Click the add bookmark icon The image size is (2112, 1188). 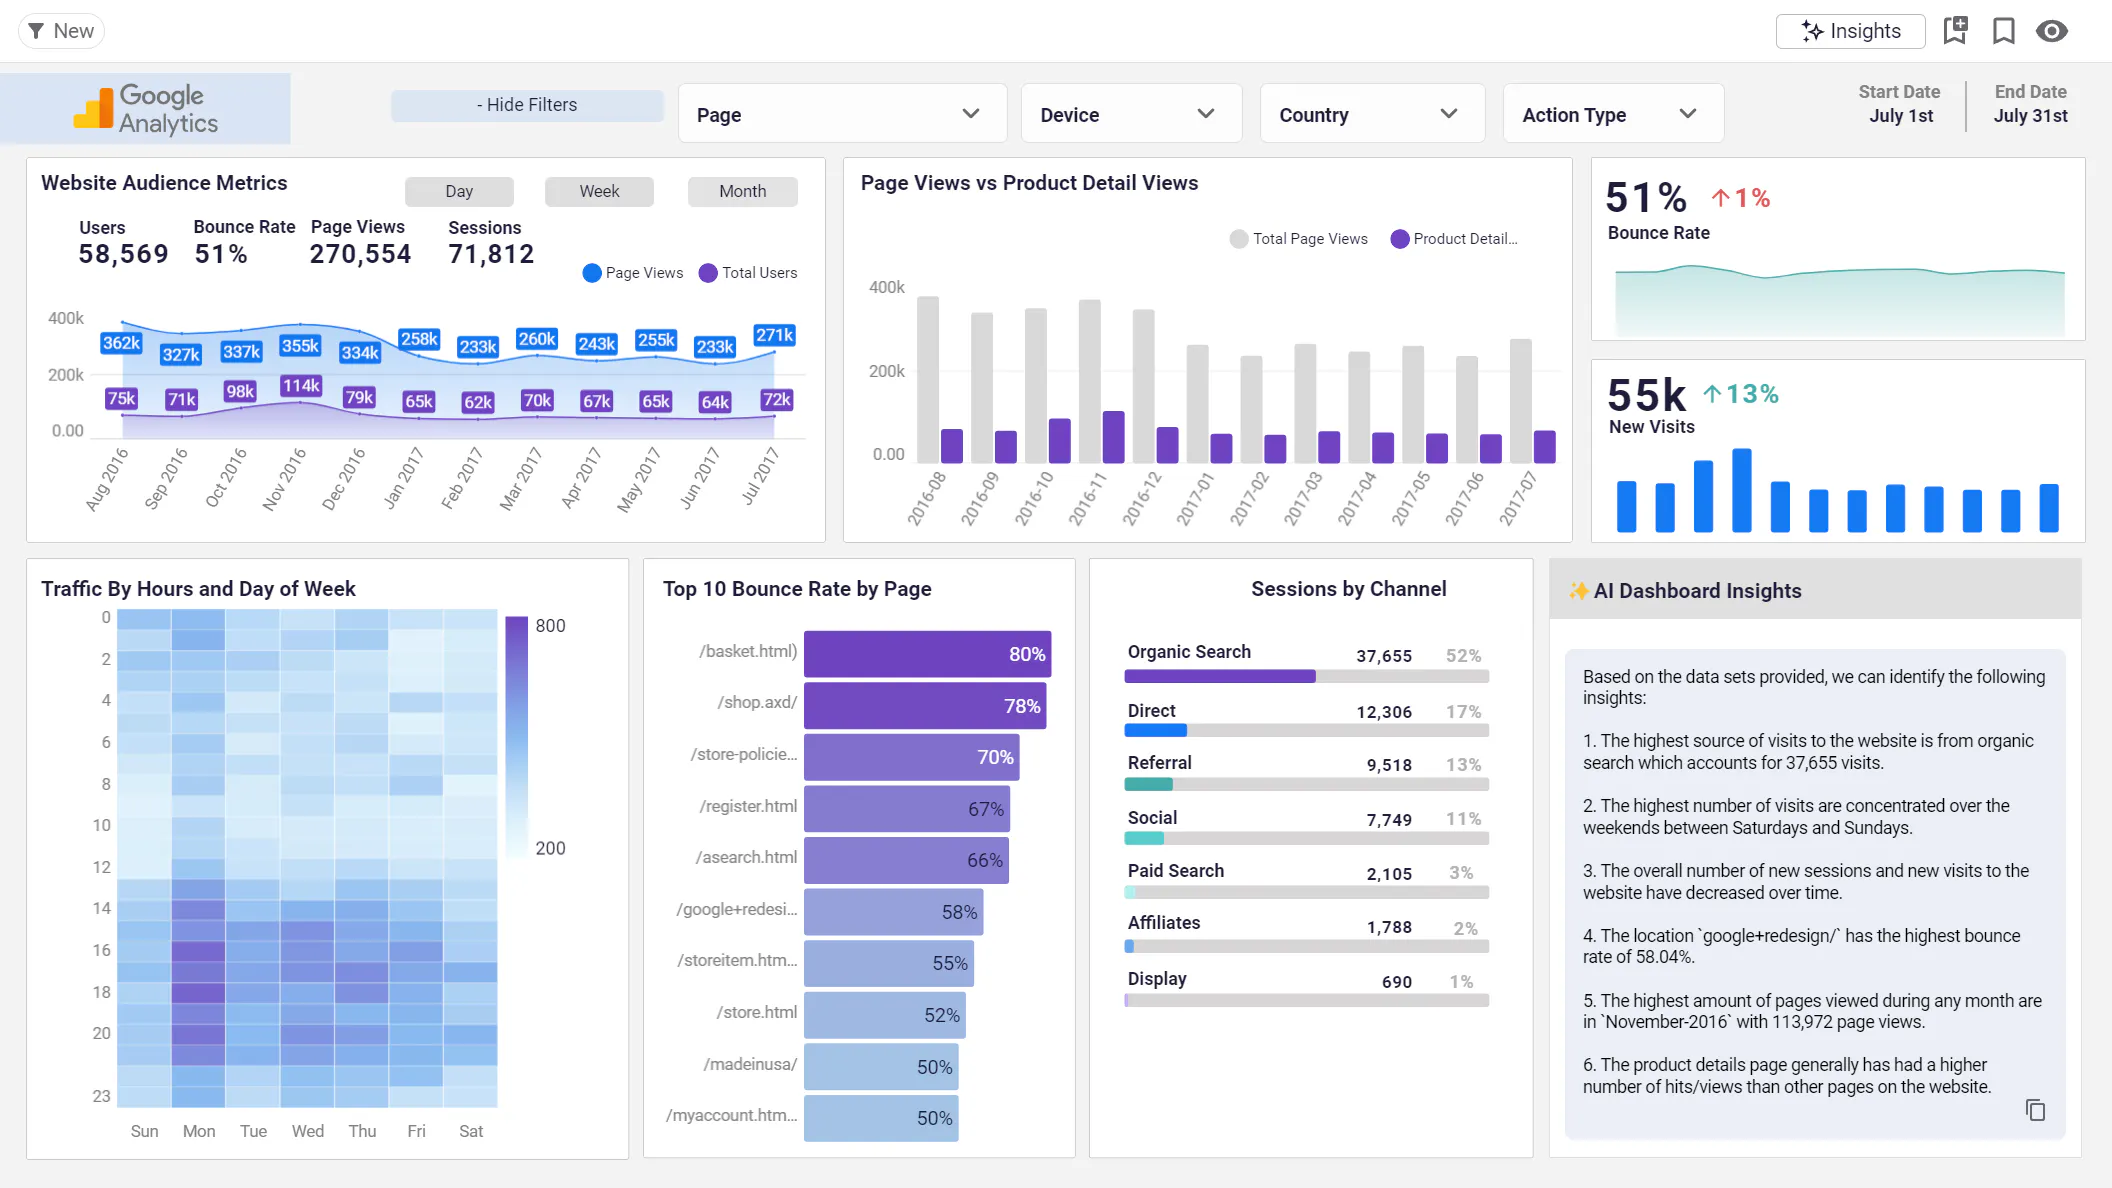pos(1955,31)
